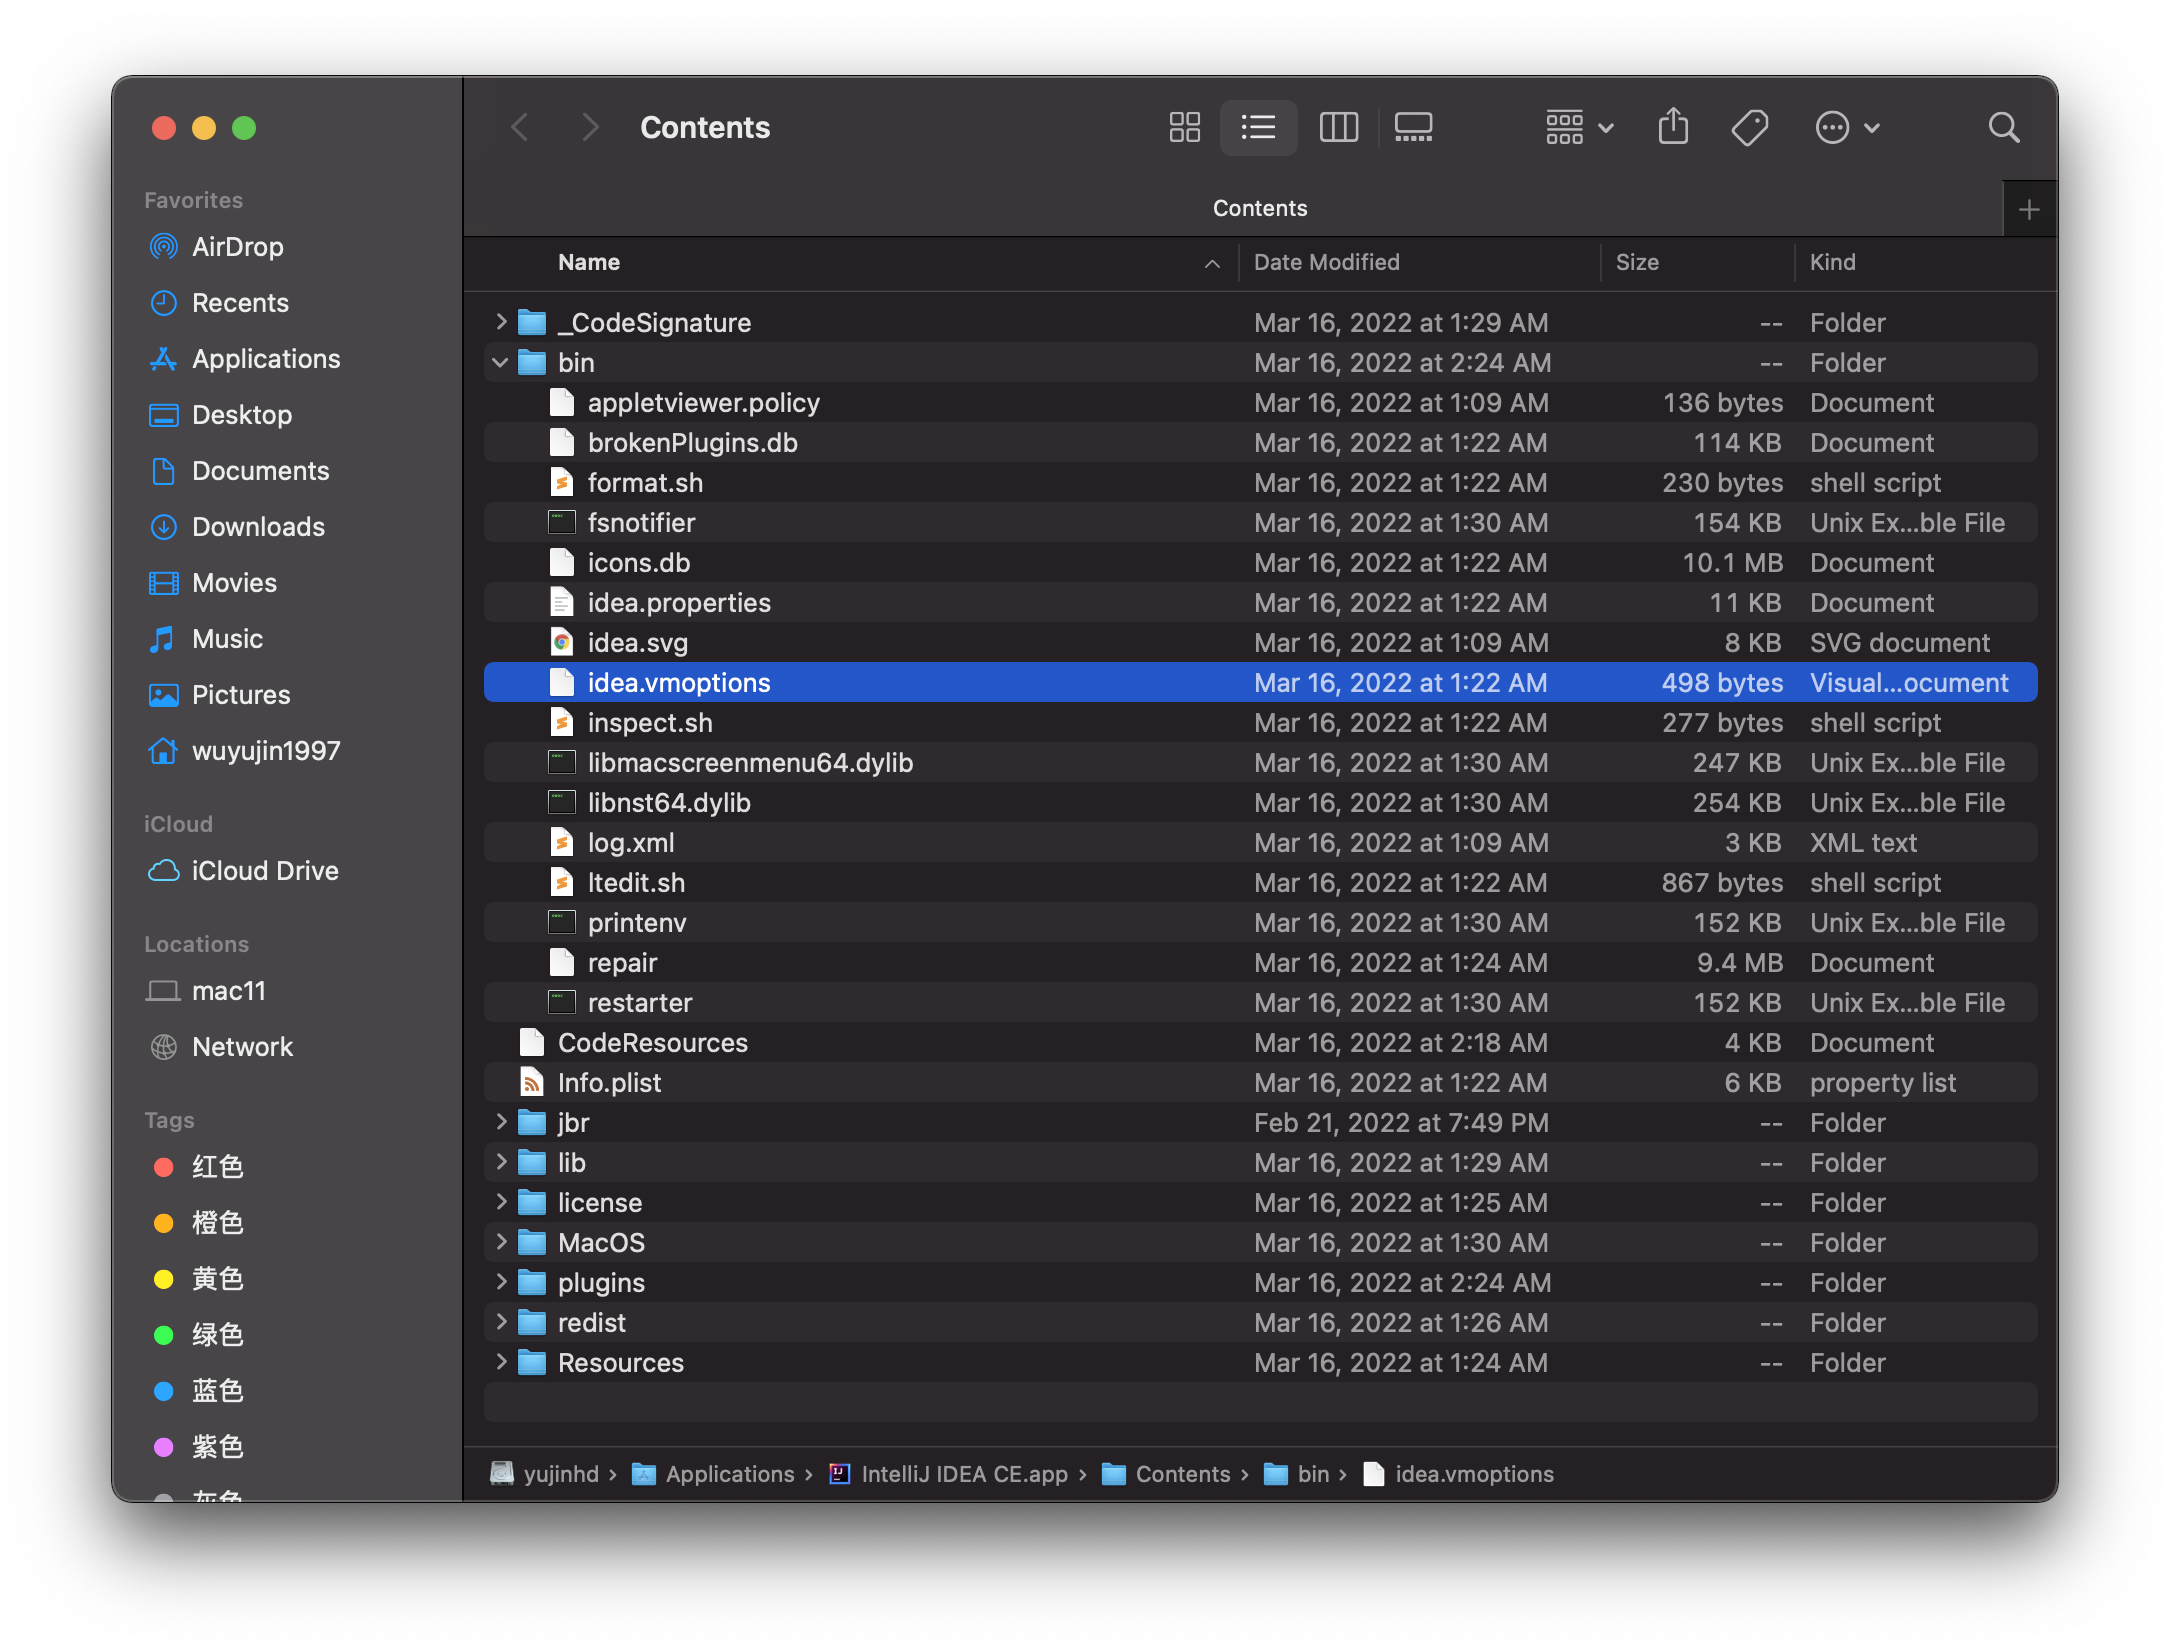Open Downloads in the sidebar

click(258, 527)
